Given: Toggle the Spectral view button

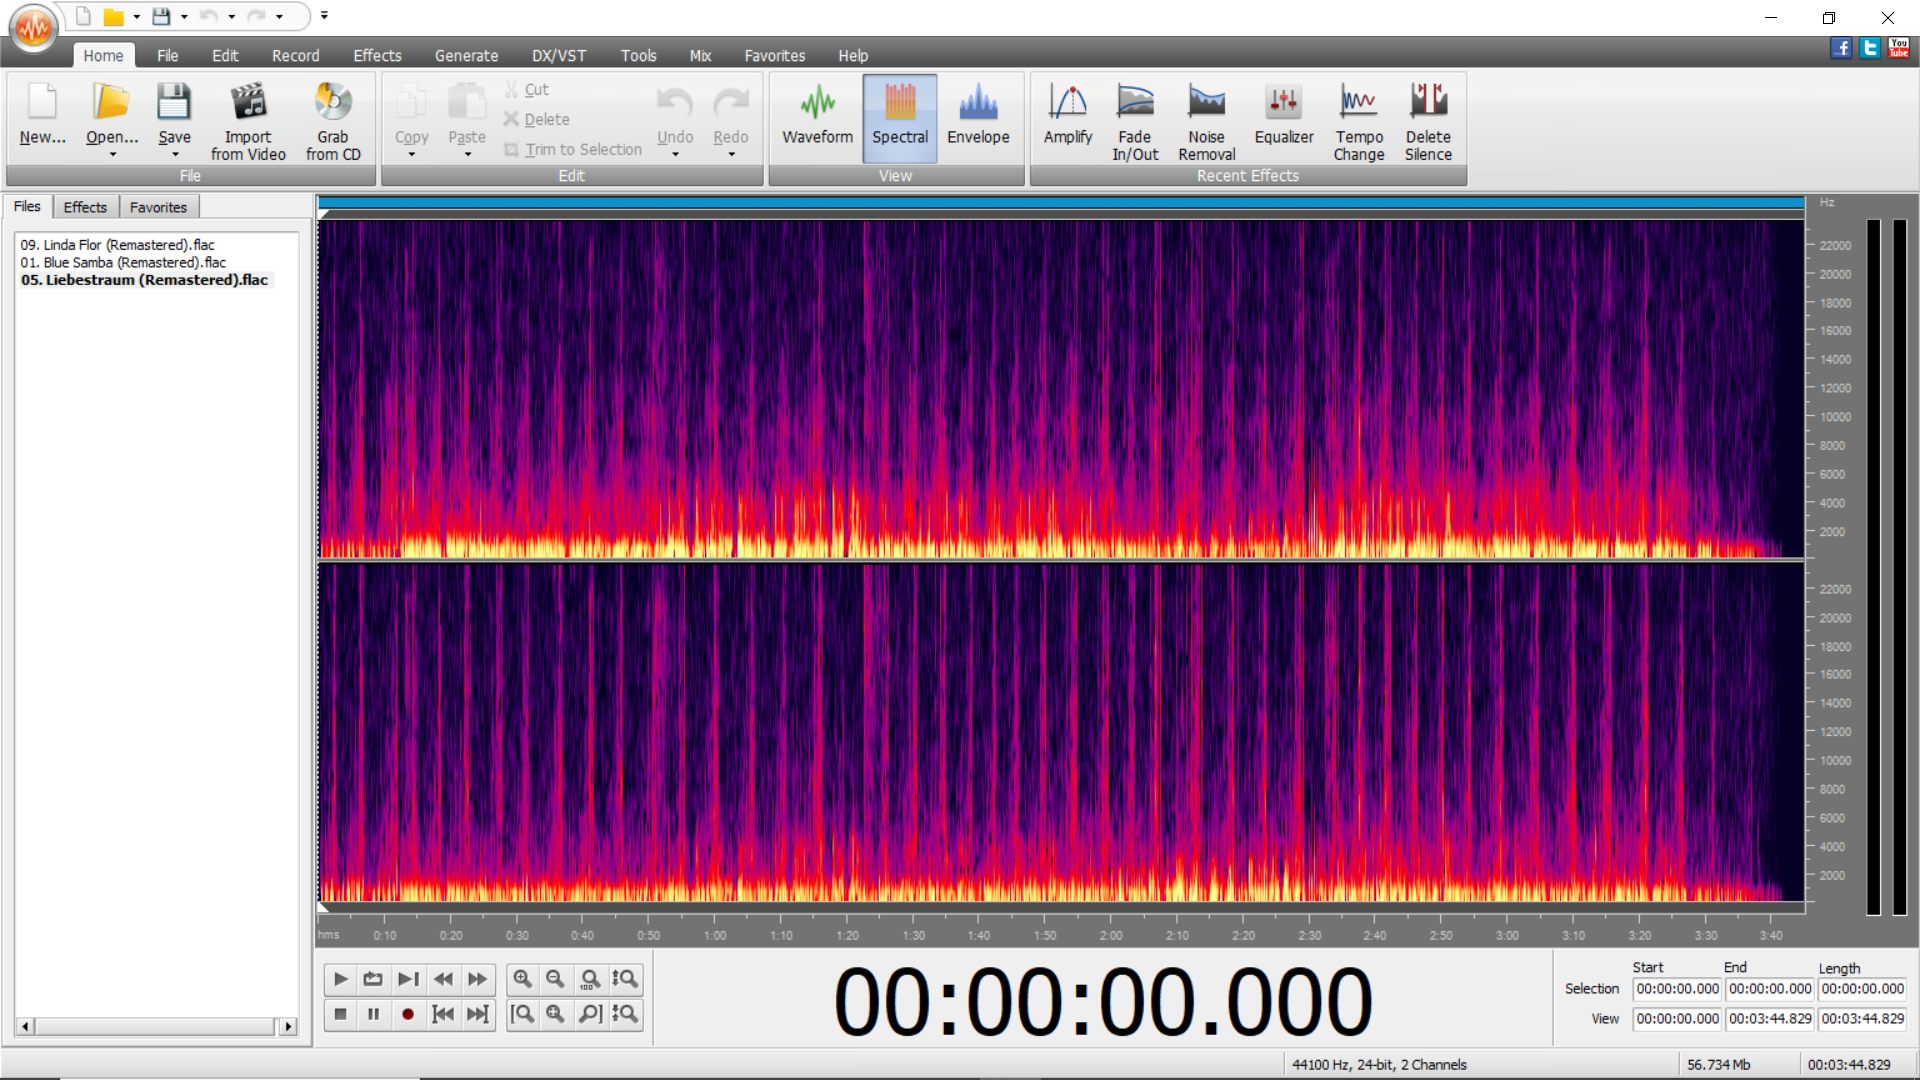Looking at the screenshot, I should 900,118.
